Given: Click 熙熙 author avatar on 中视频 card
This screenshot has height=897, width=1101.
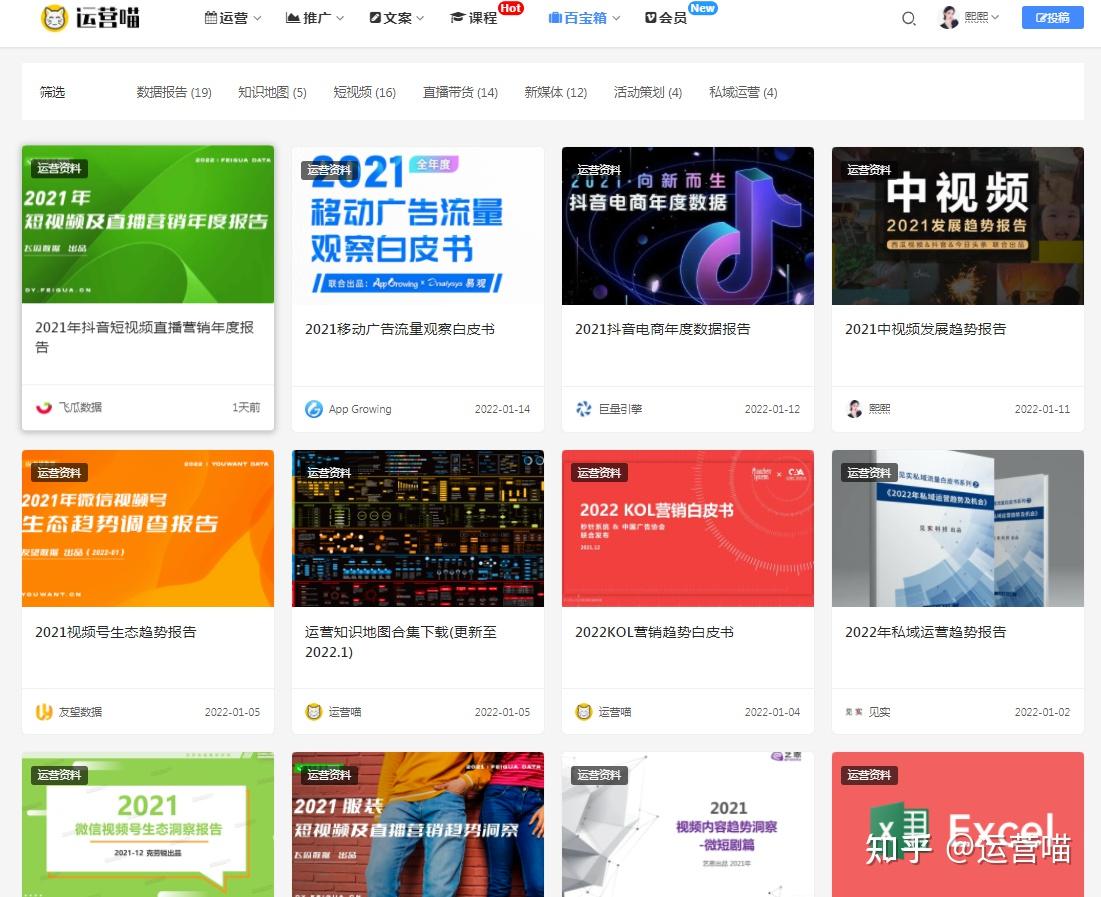Looking at the screenshot, I should click(x=854, y=409).
